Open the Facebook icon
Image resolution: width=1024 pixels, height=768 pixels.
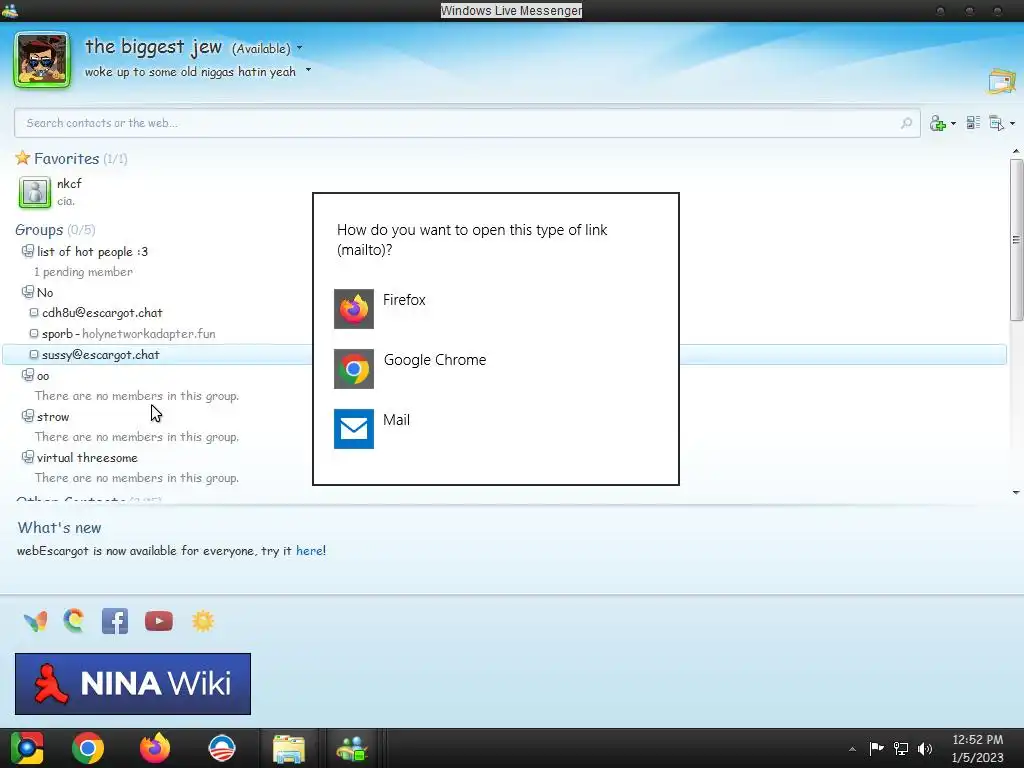[x=115, y=621]
